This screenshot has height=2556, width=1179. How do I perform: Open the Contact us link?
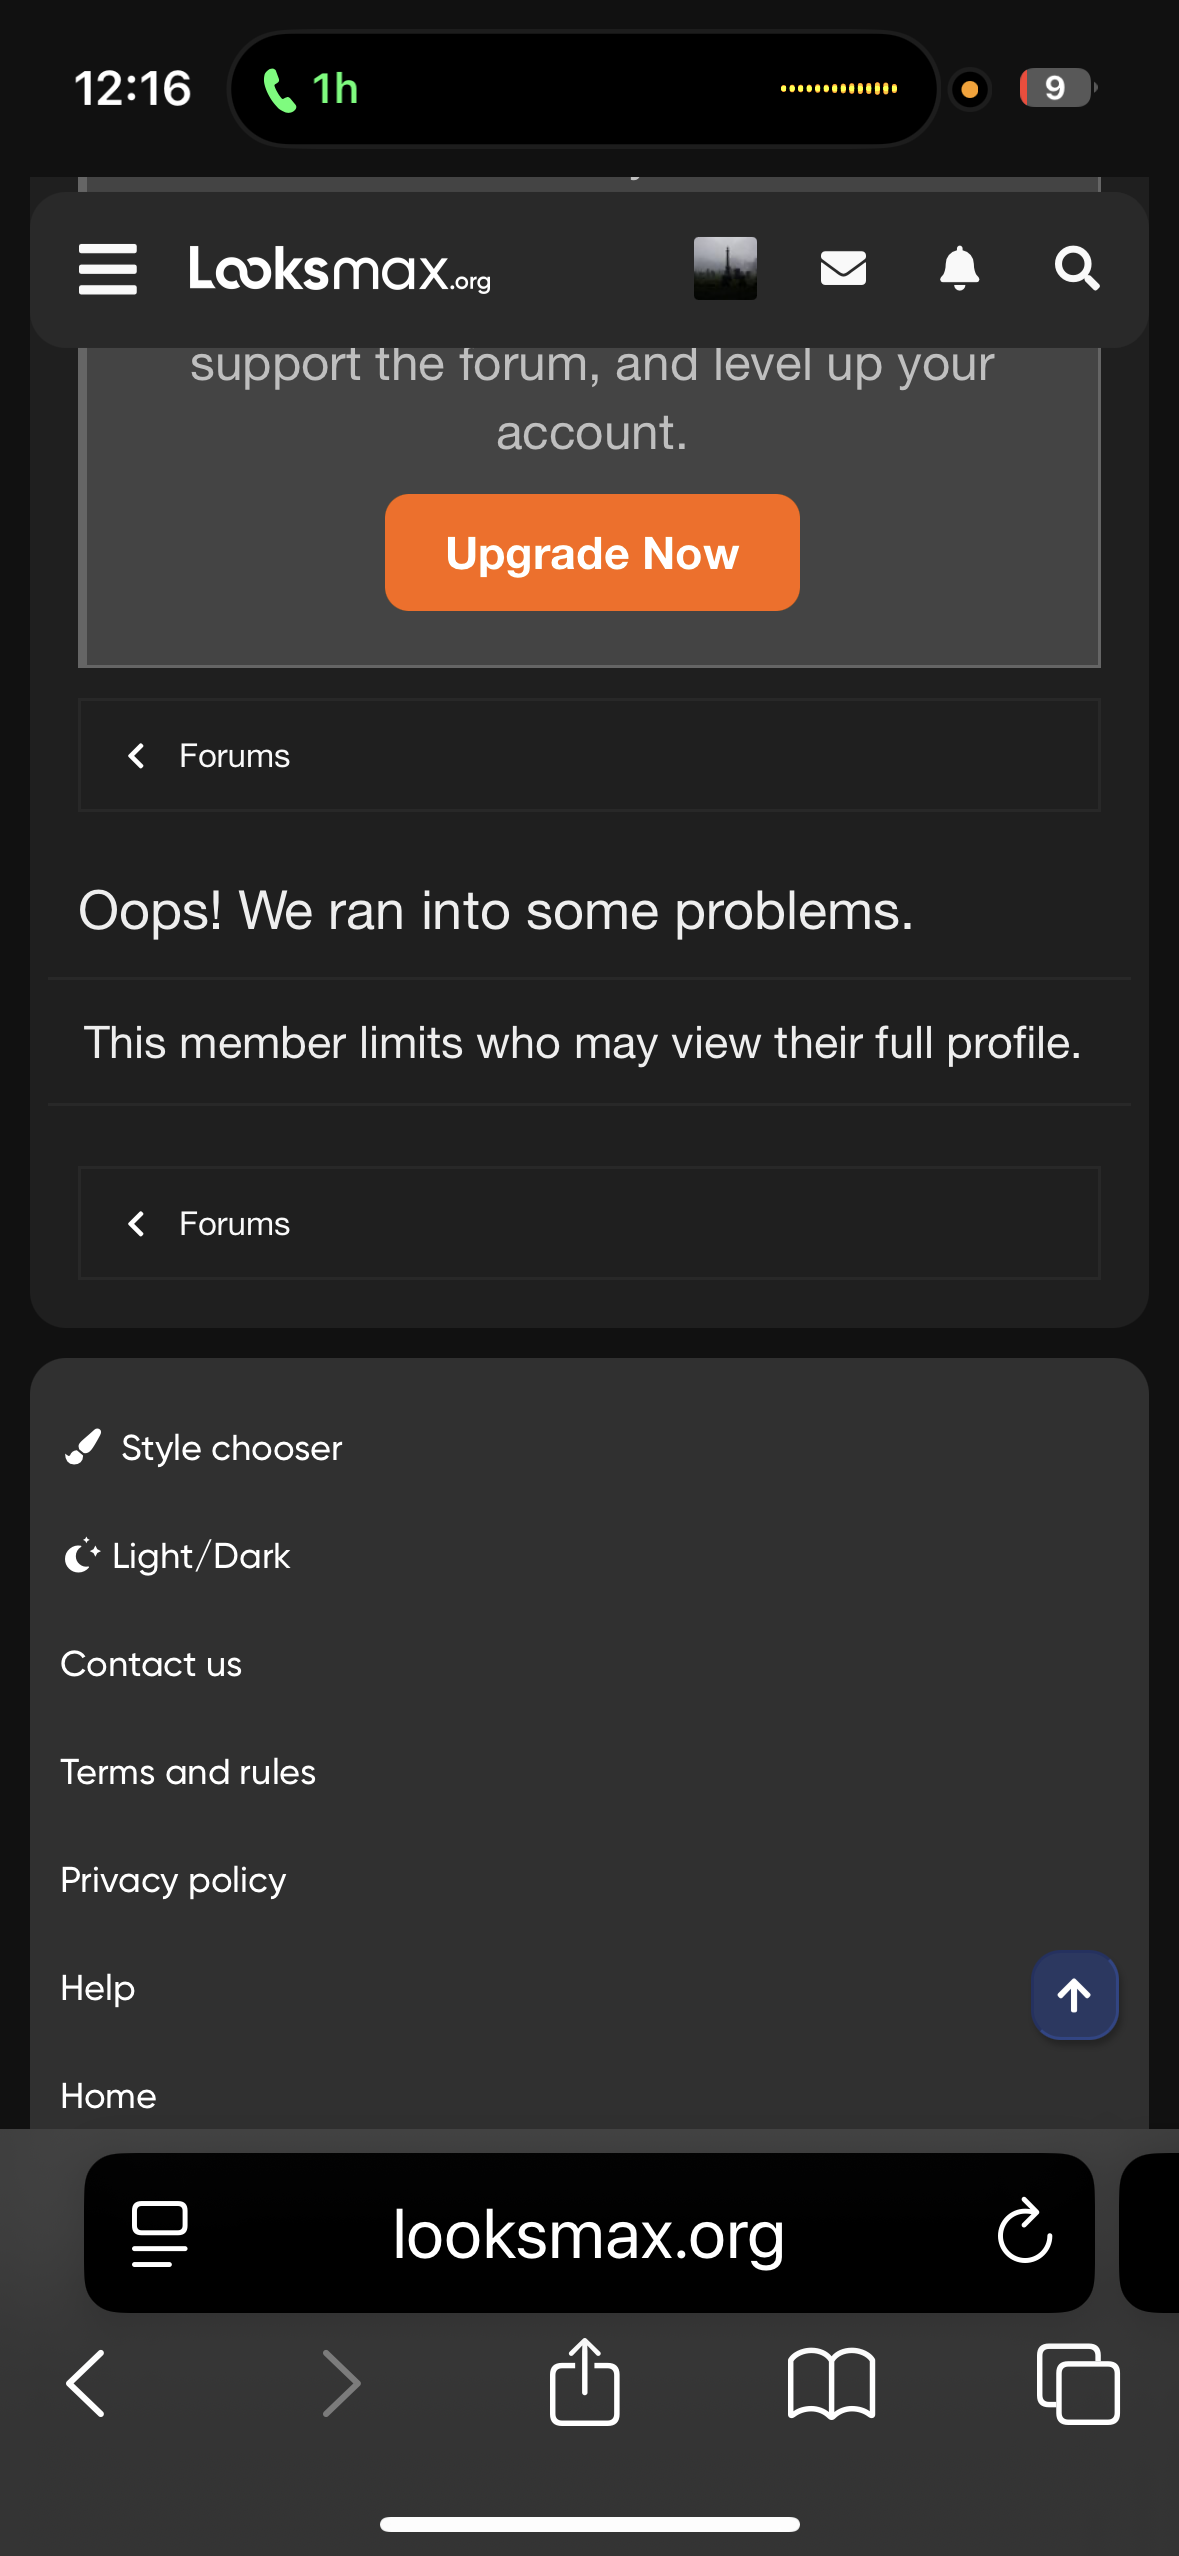coord(151,1664)
